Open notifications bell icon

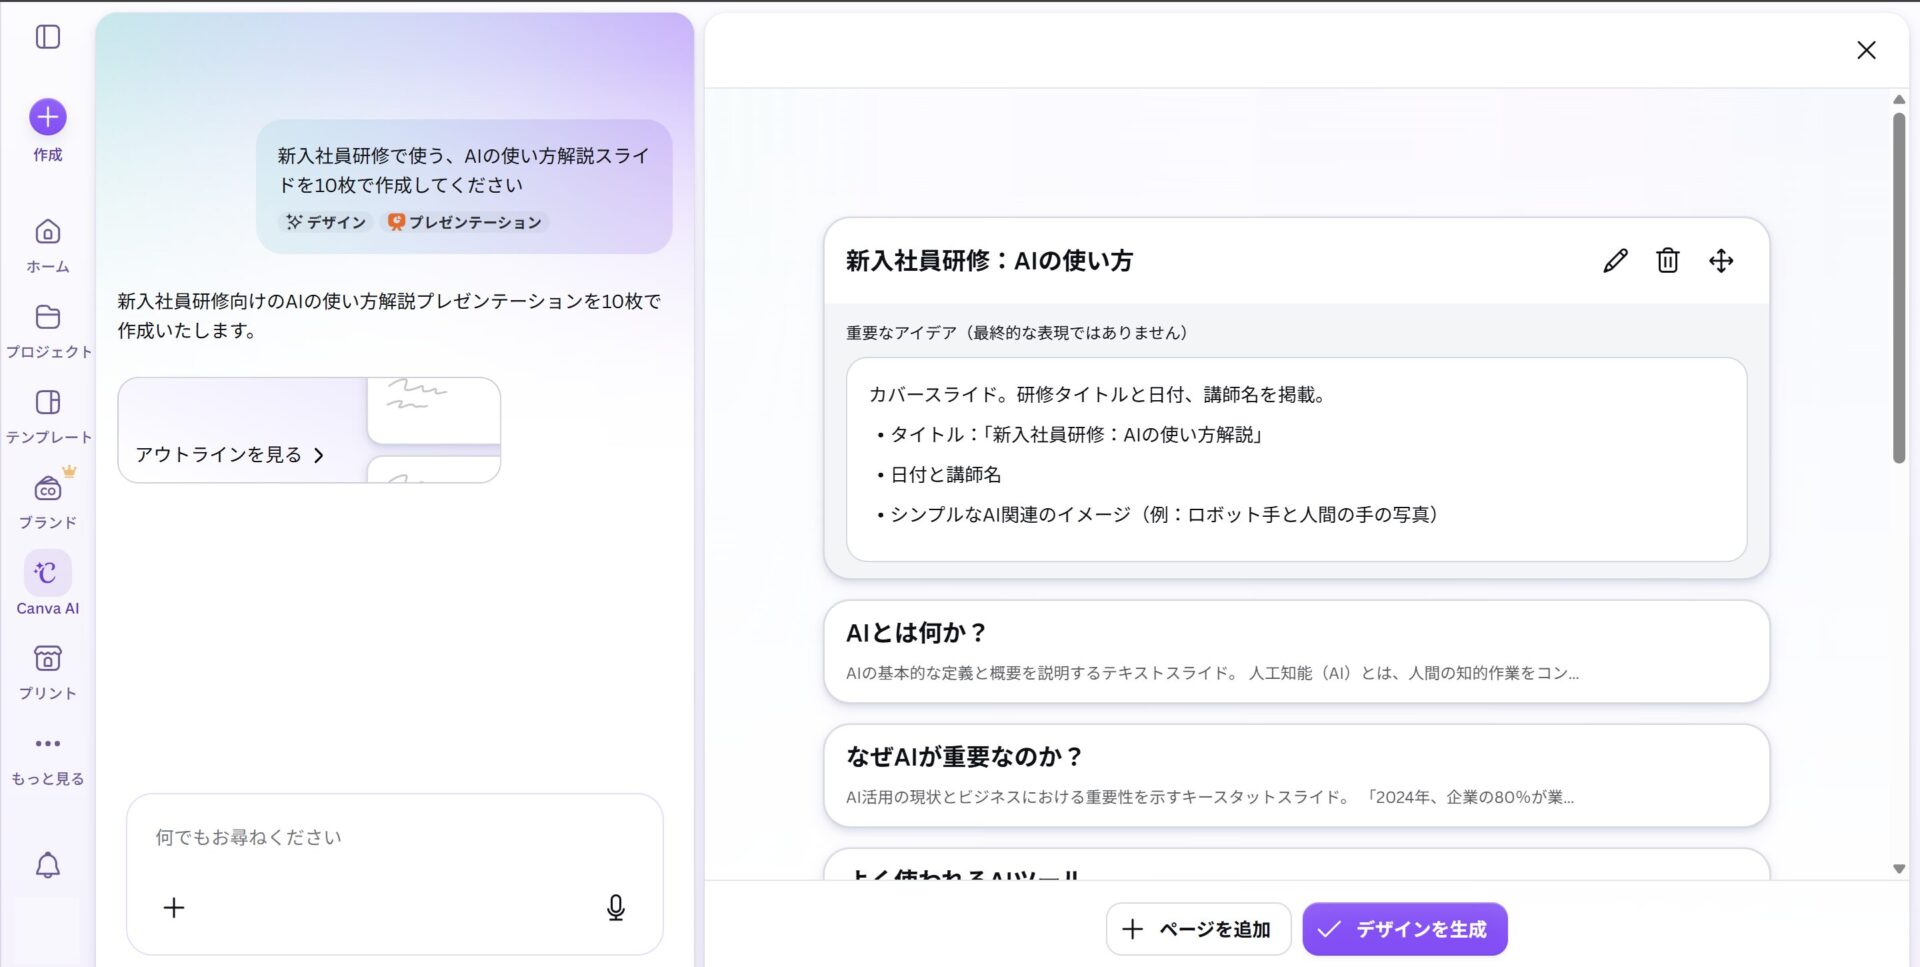[x=48, y=865]
